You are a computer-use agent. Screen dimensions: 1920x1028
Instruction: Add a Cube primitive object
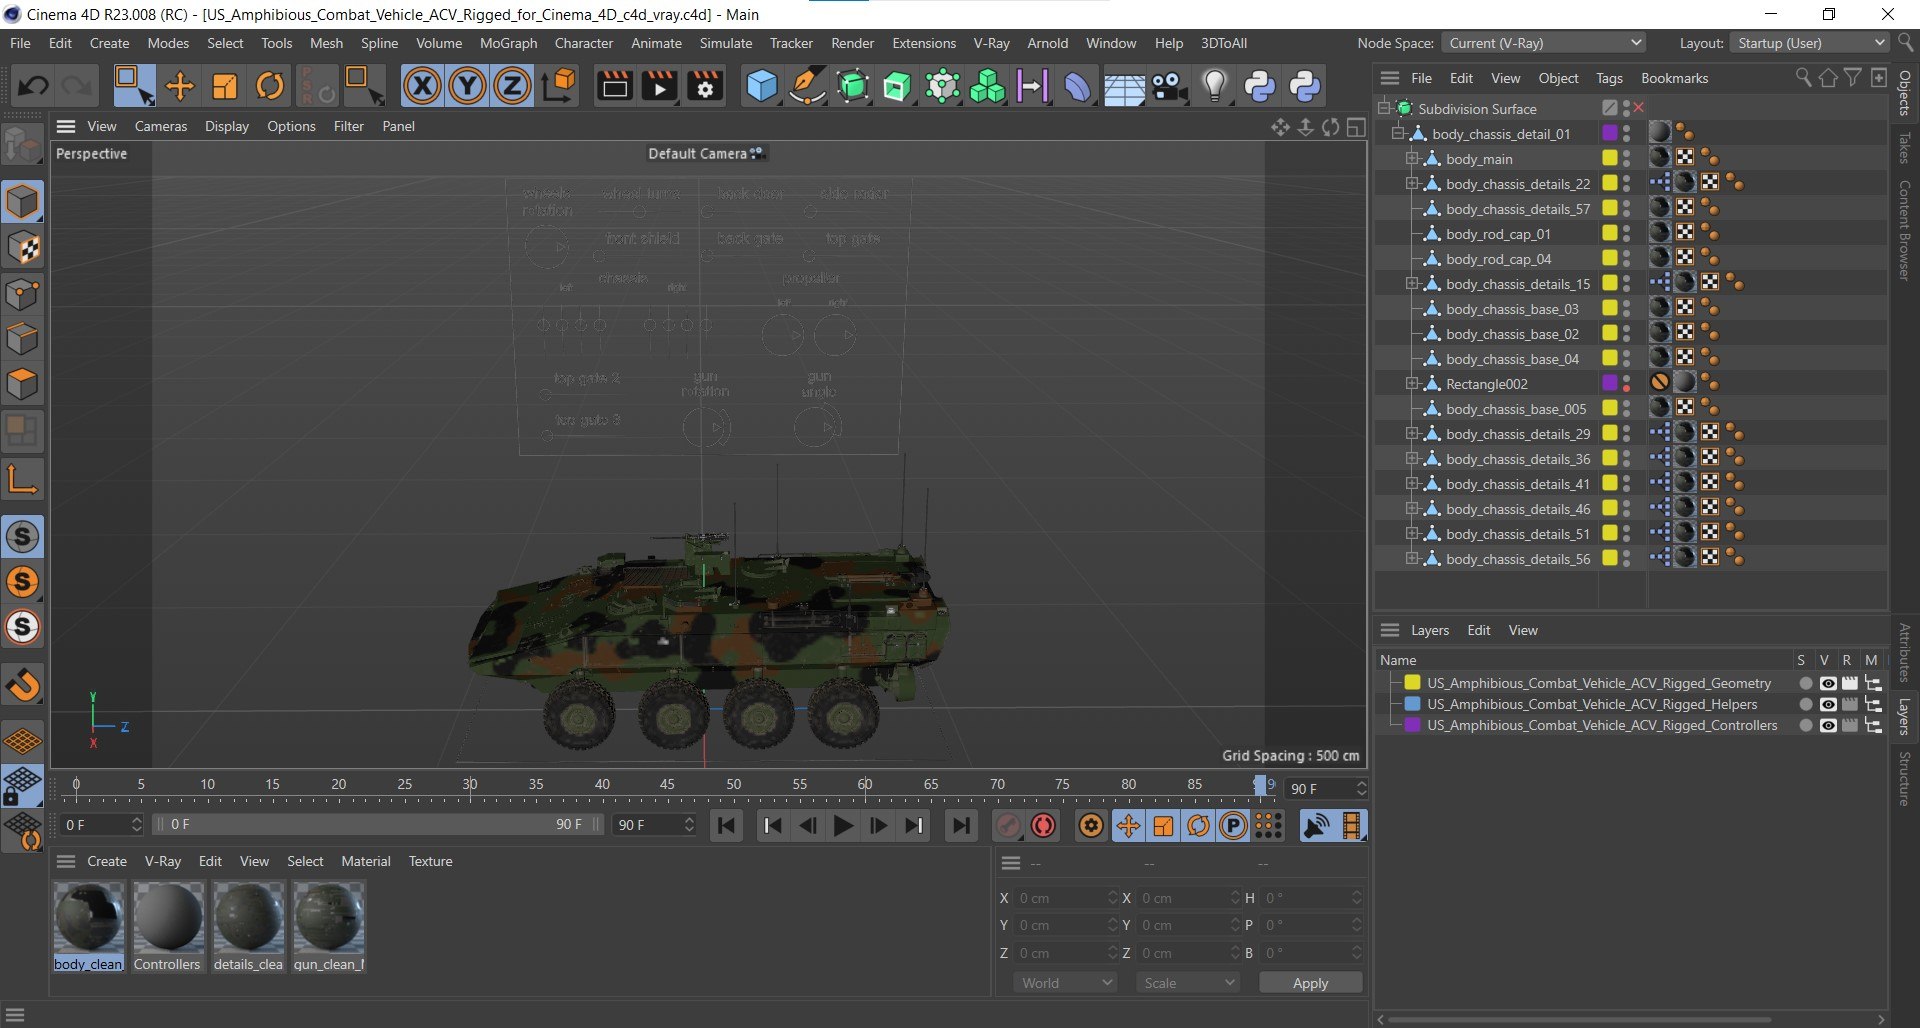coord(762,86)
